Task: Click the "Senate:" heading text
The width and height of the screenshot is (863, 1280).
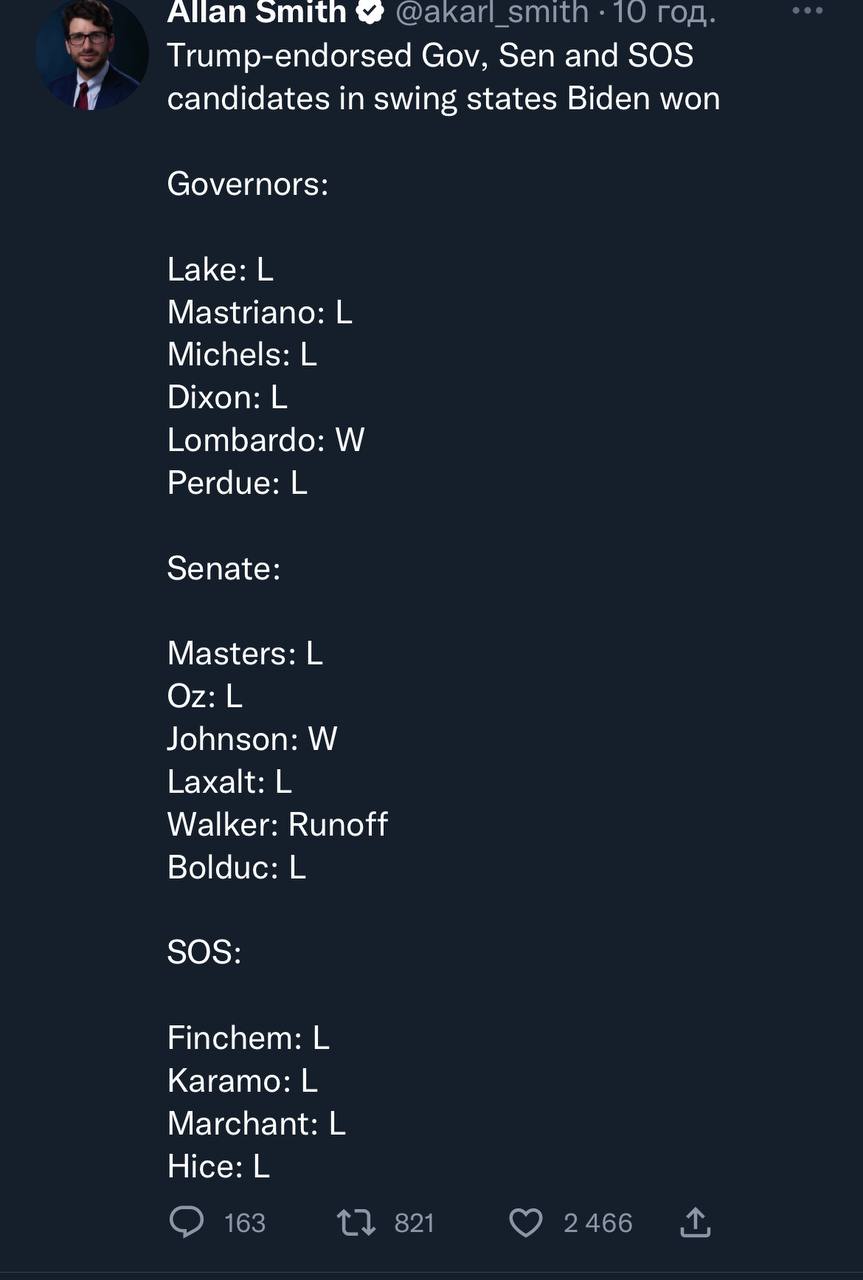Action: (x=224, y=568)
